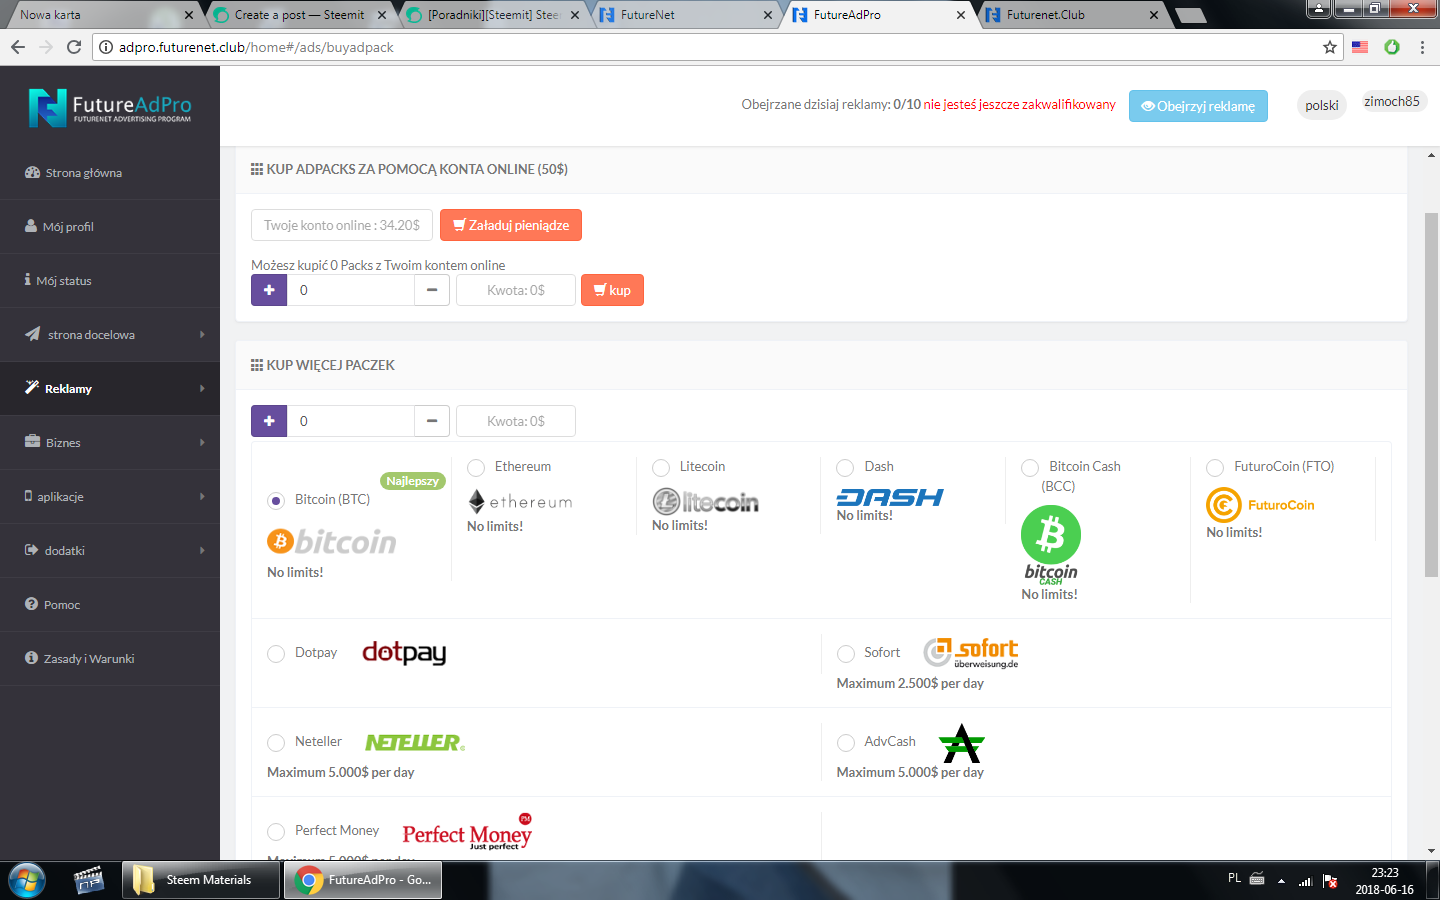Click the Reklamy magic wand icon
1440x900 pixels.
coord(32,388)
